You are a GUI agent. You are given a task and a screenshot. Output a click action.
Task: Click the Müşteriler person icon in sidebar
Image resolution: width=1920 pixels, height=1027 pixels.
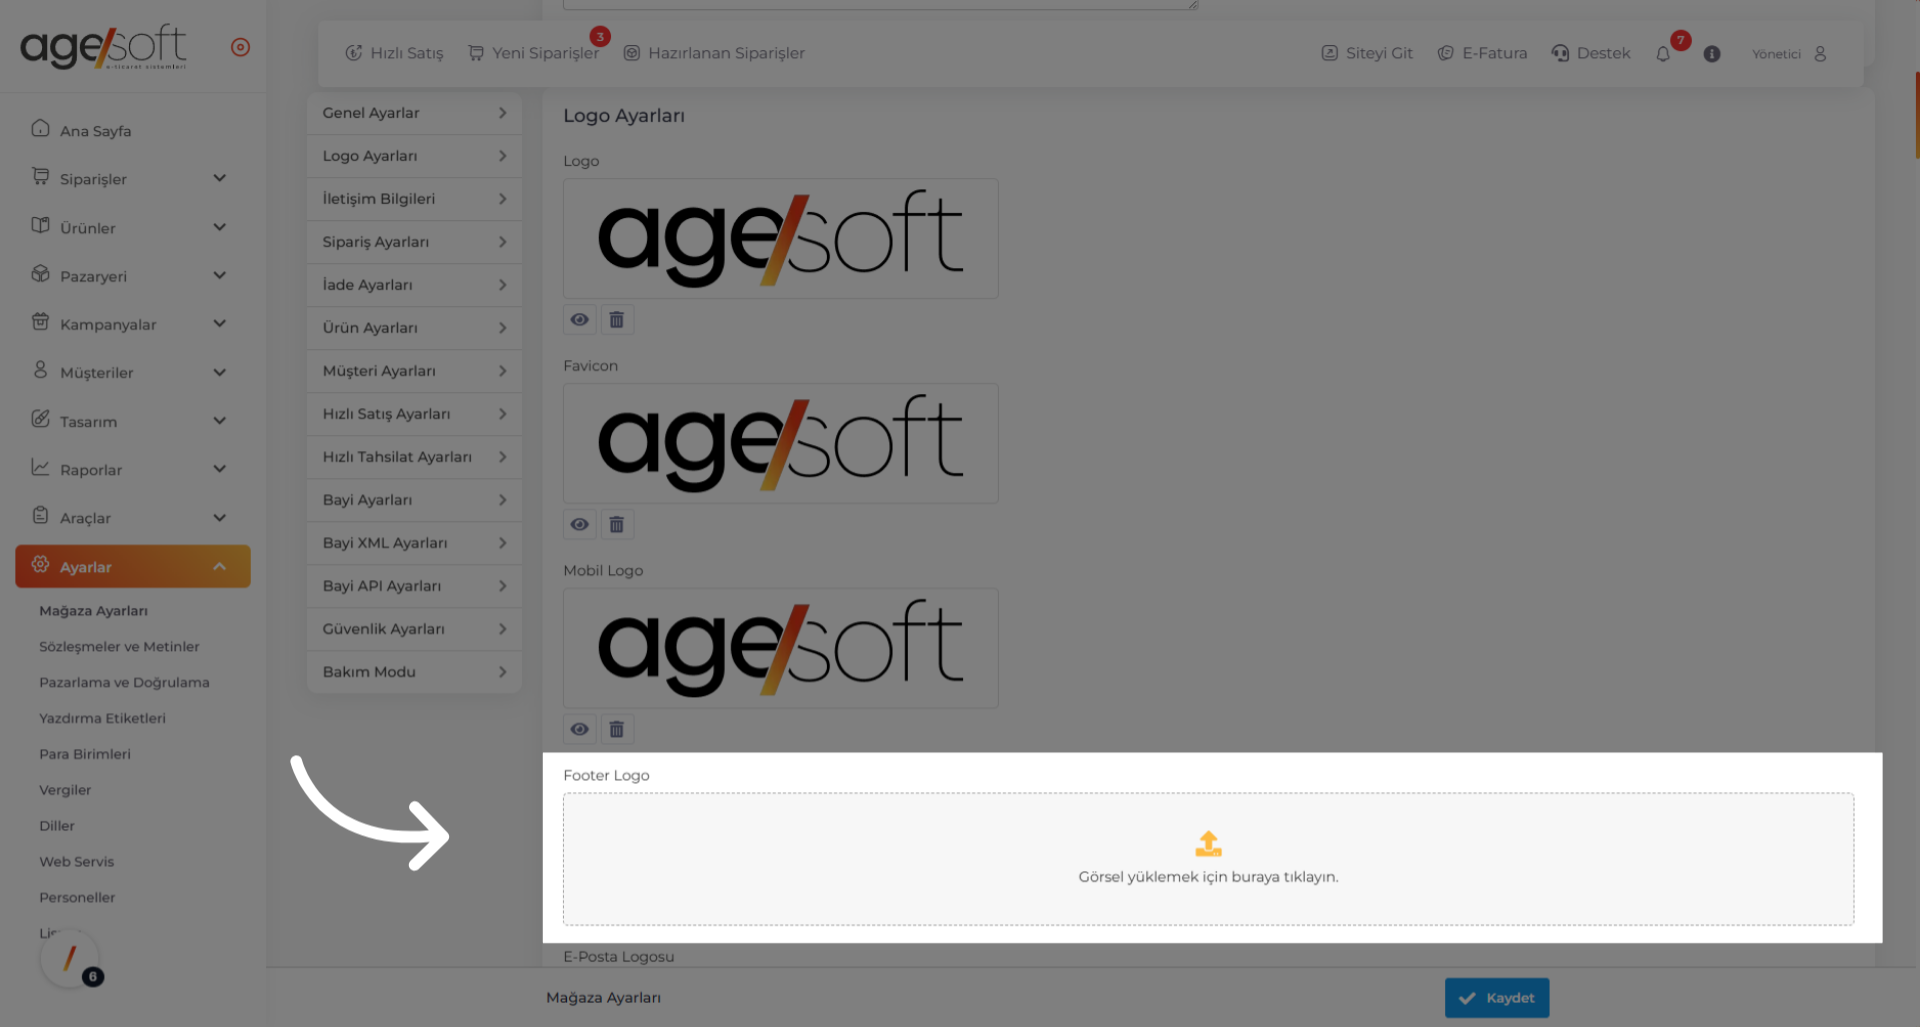point(40,370)
